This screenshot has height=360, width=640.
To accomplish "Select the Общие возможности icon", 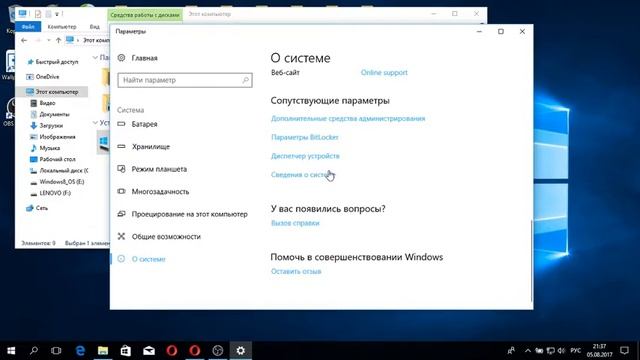I will pyautogui.click(x=121, y=236).
